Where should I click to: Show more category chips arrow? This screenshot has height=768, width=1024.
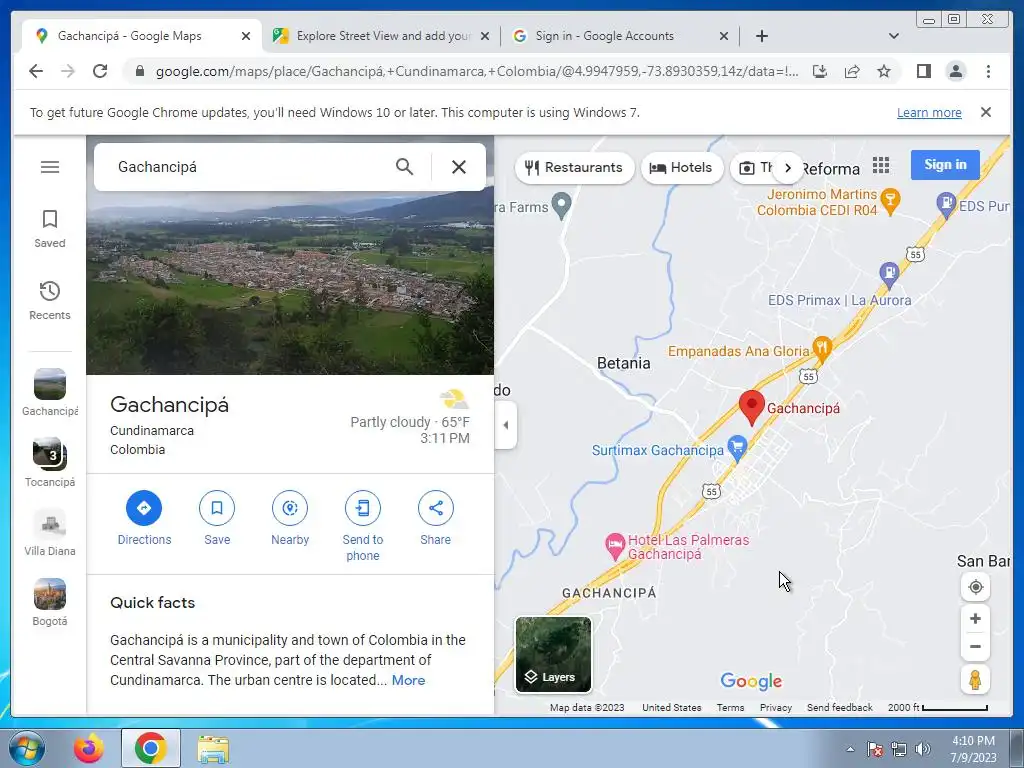788,168
